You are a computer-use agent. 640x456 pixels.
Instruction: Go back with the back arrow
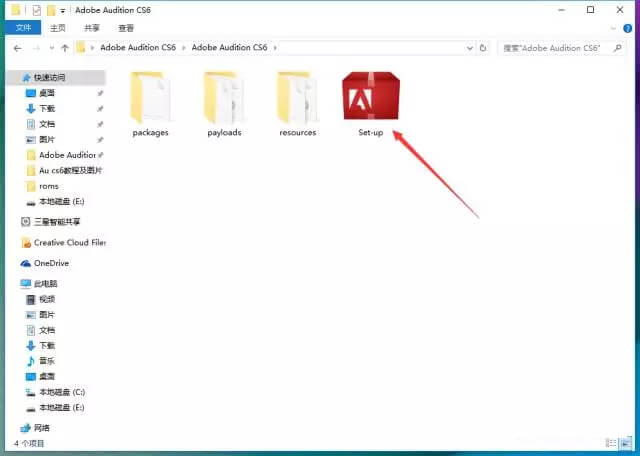17,48
